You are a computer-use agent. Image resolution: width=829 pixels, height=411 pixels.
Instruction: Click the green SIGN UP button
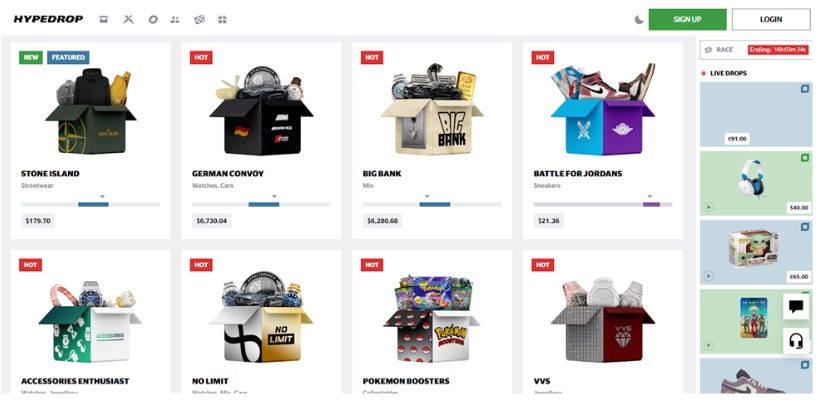[687, 20]
